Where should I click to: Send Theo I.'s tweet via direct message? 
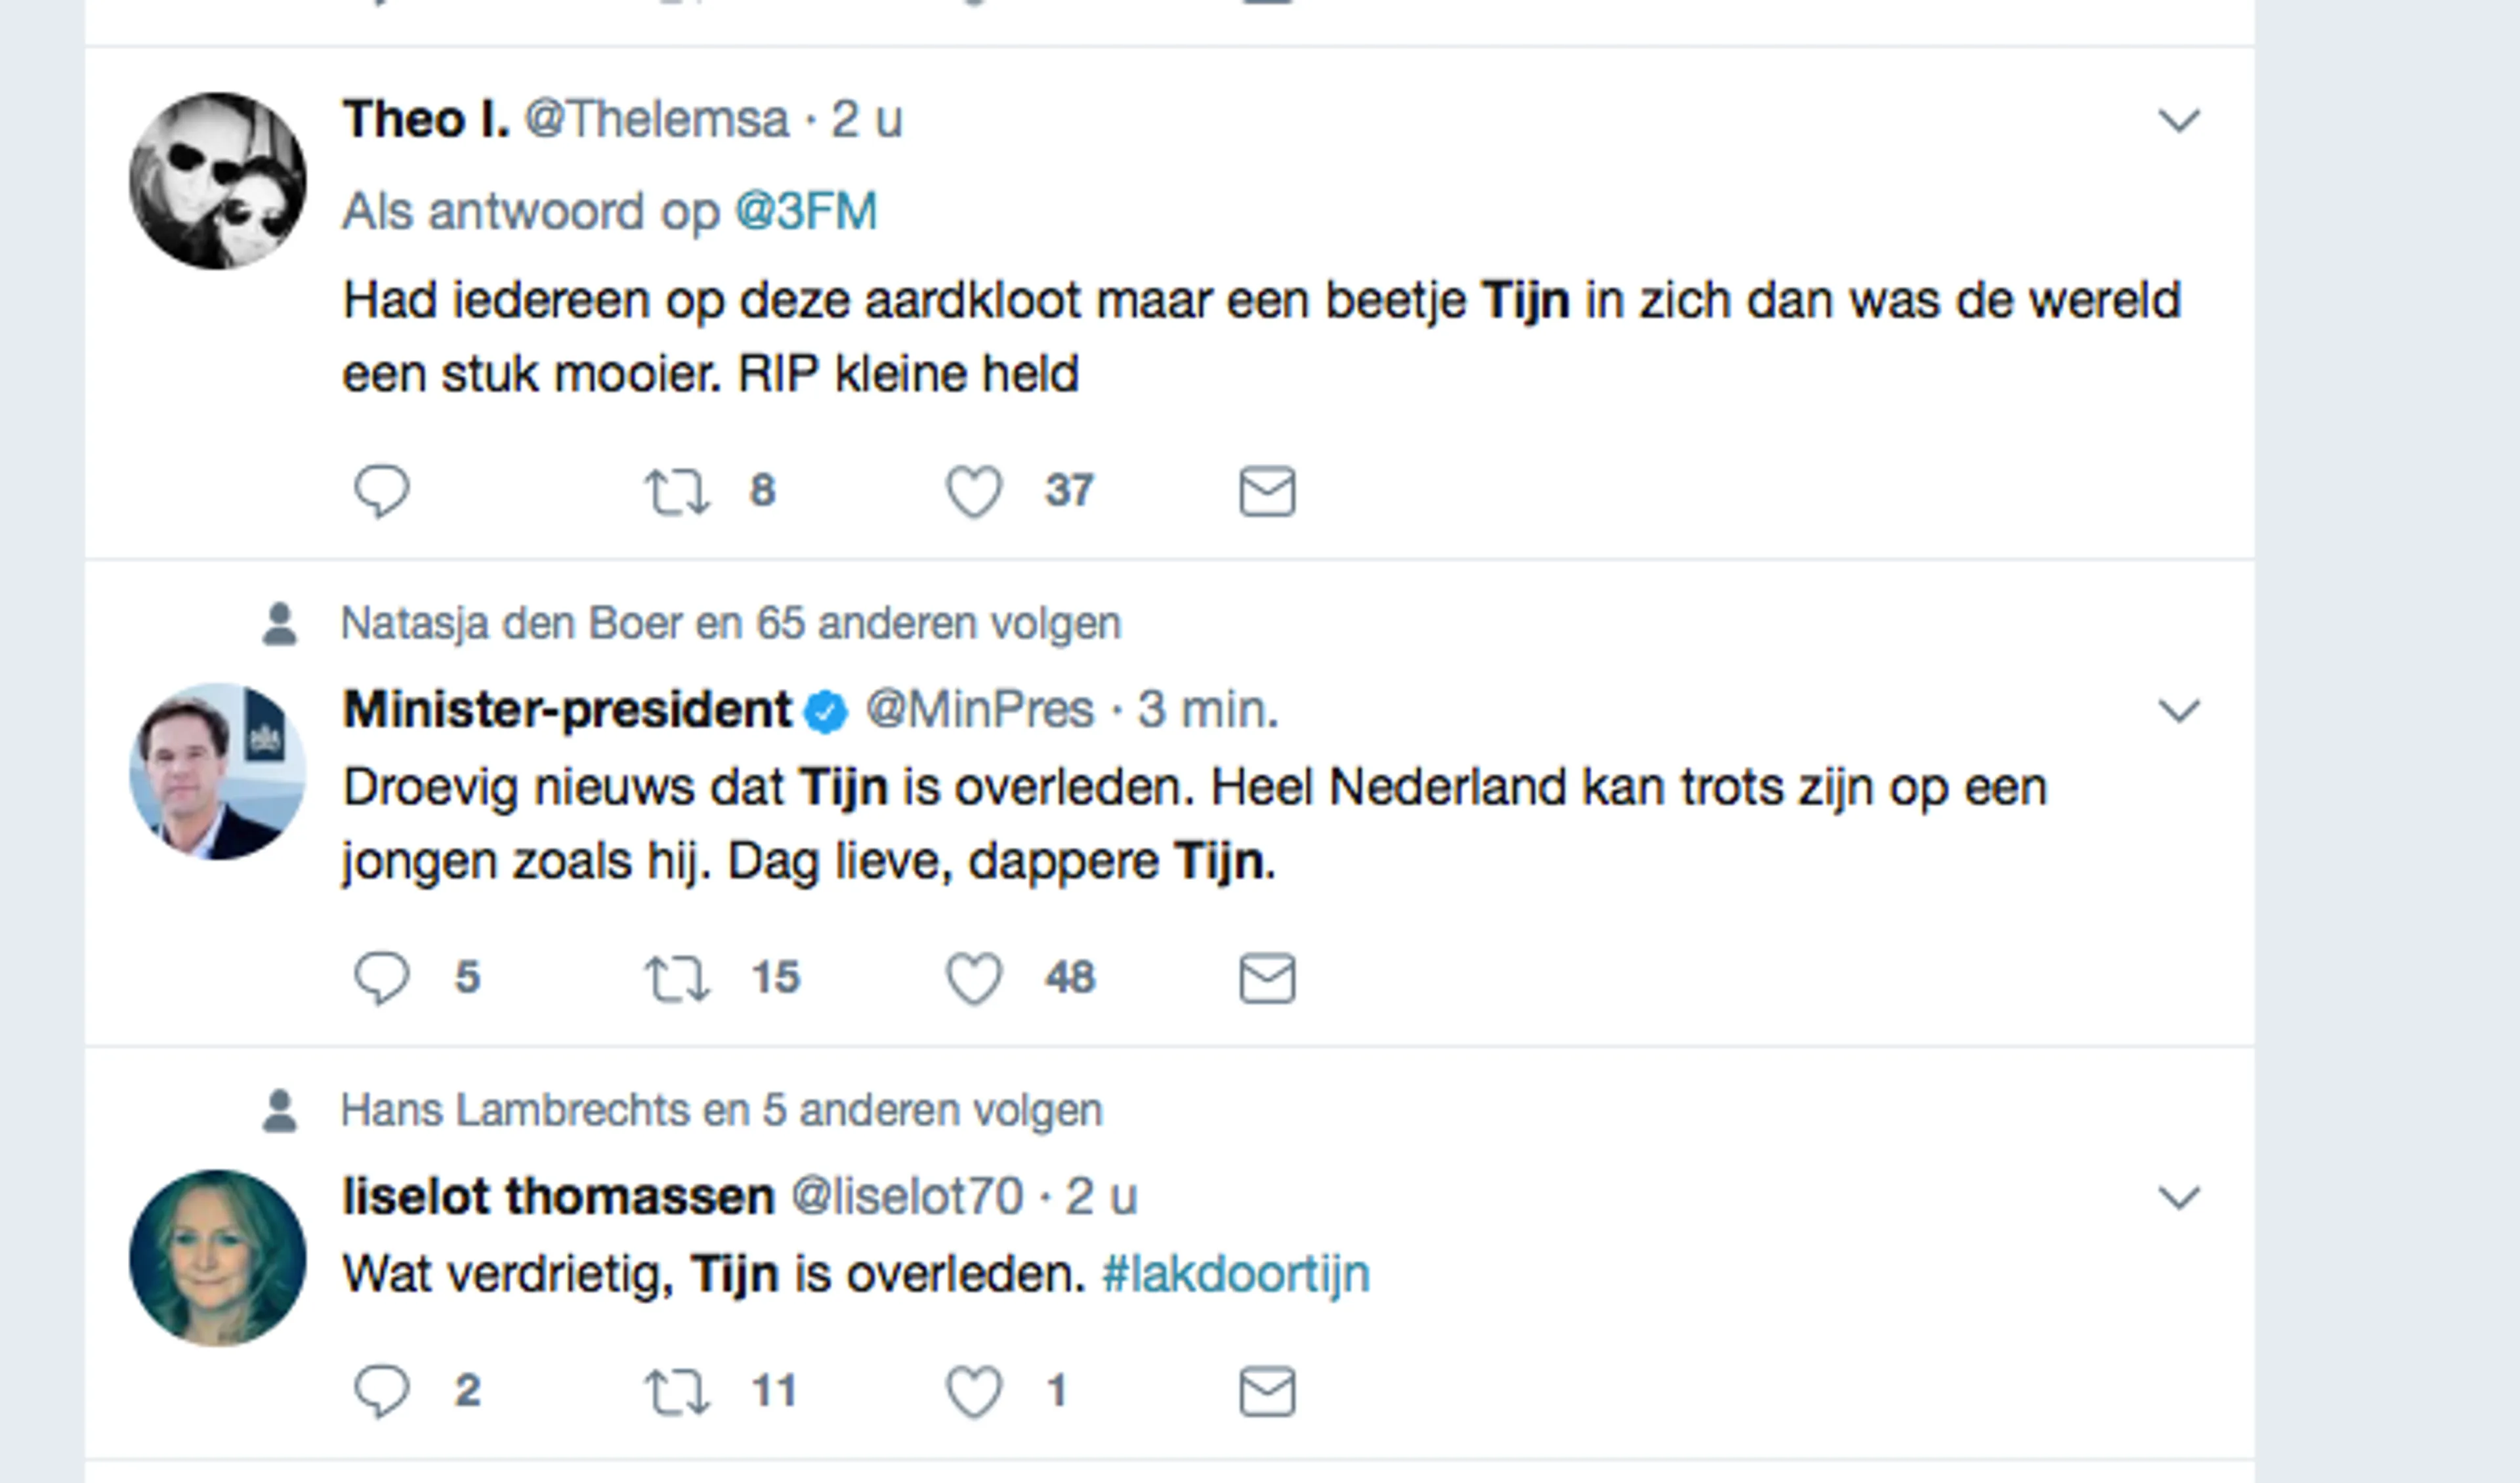(x=1267, y=491)
